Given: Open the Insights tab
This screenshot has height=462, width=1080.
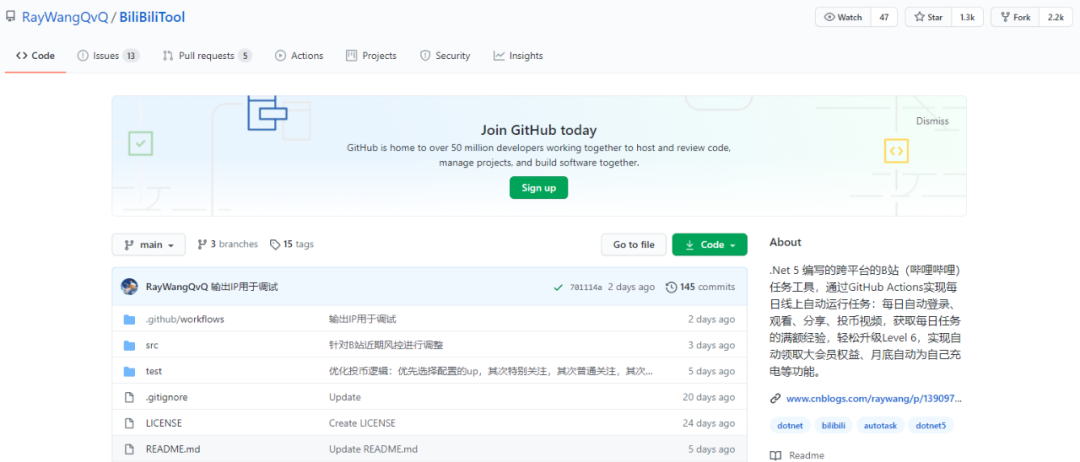Looking at the screenshot, I should tap(518, 56).
